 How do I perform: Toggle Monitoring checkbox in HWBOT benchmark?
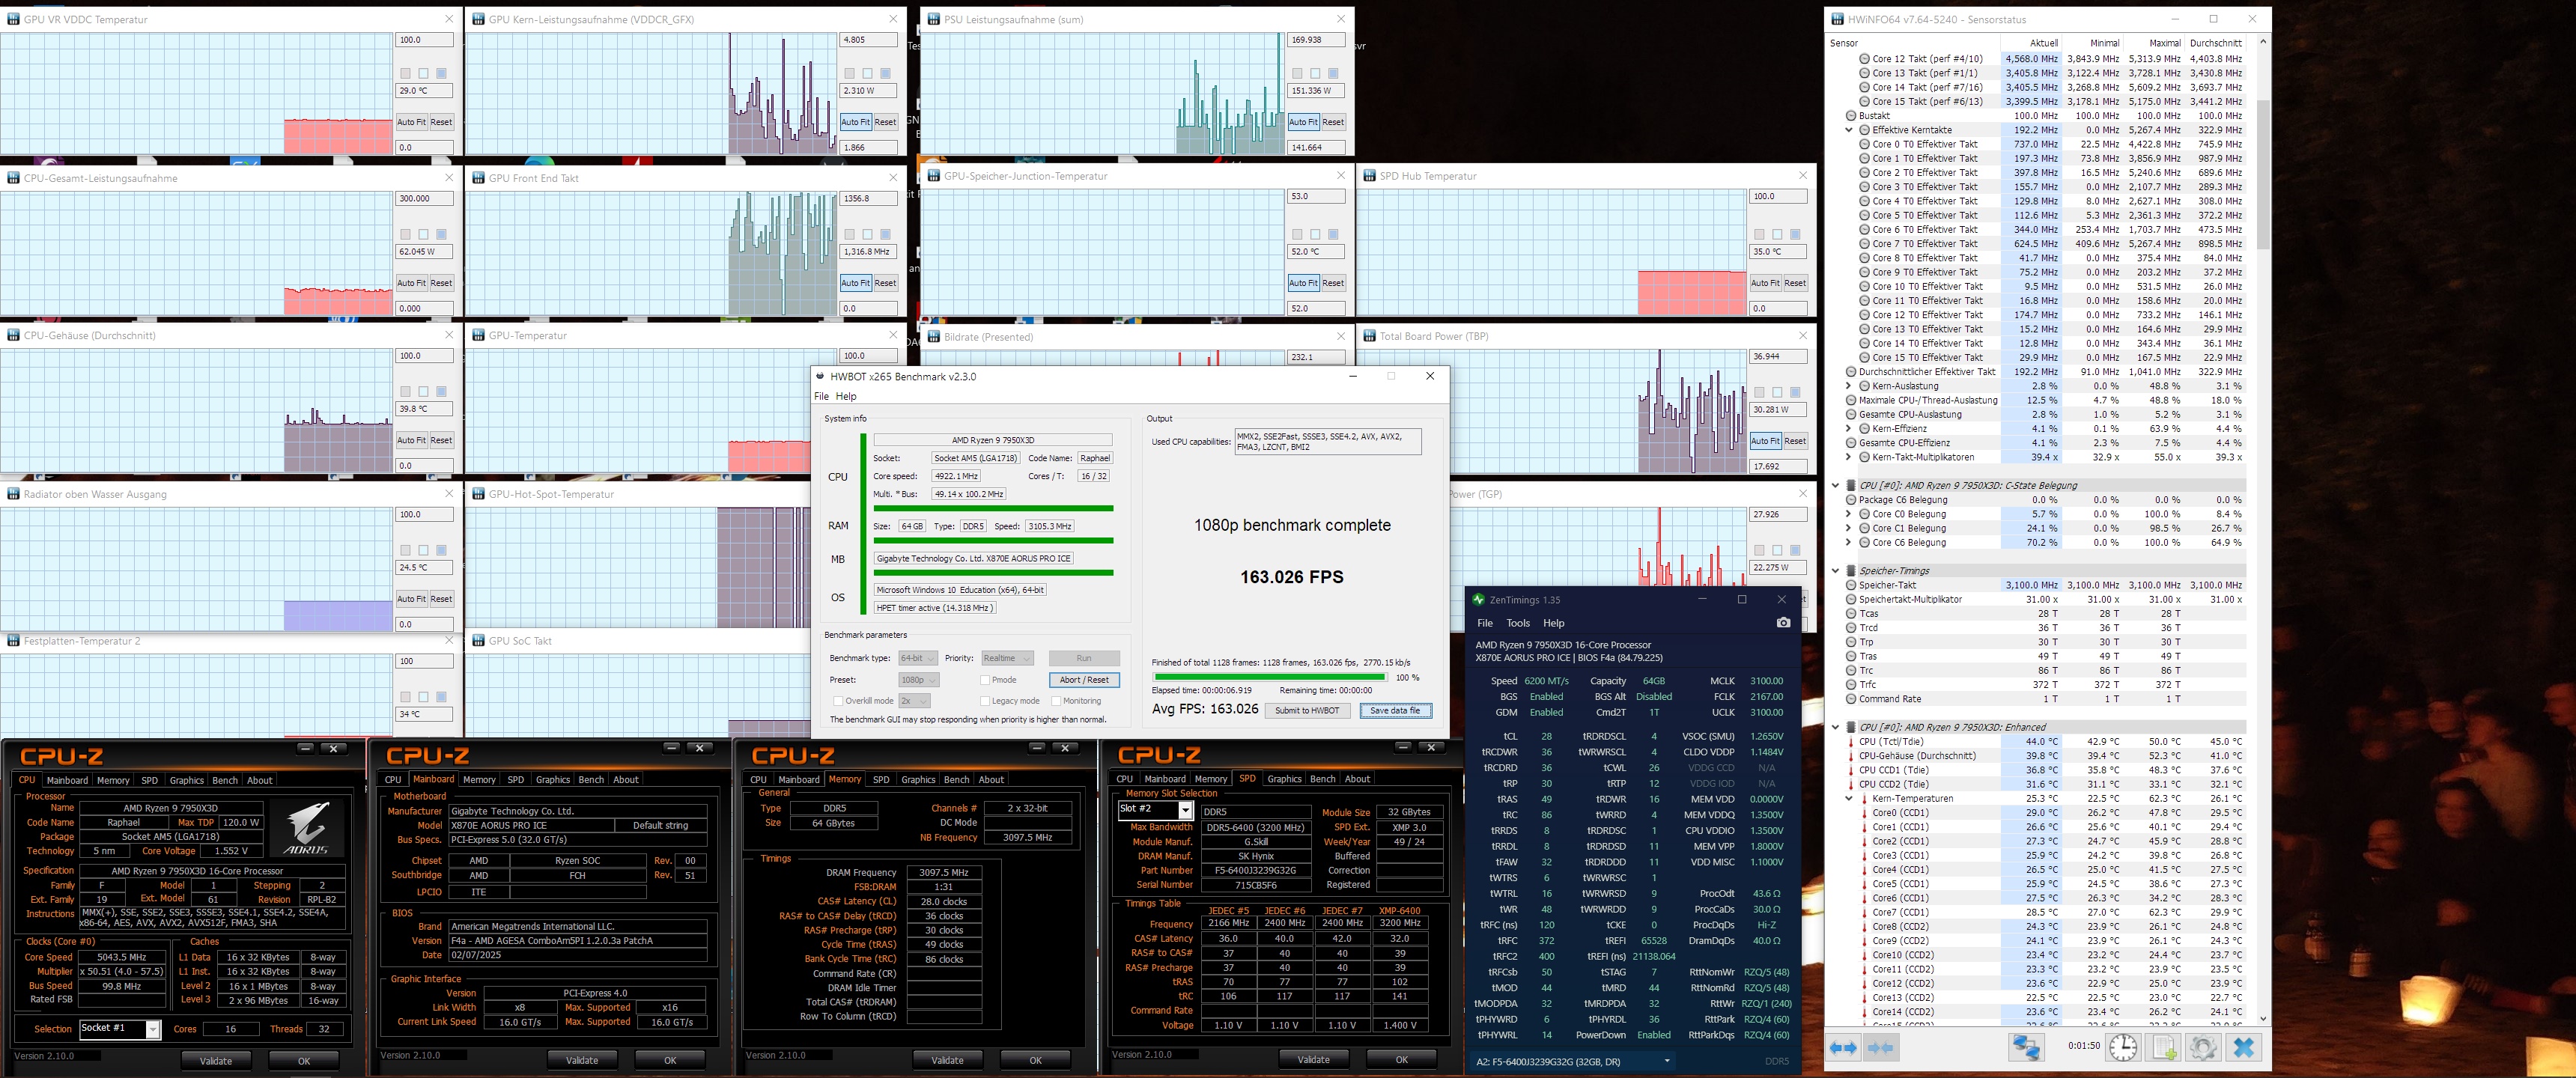[1055, 701]
